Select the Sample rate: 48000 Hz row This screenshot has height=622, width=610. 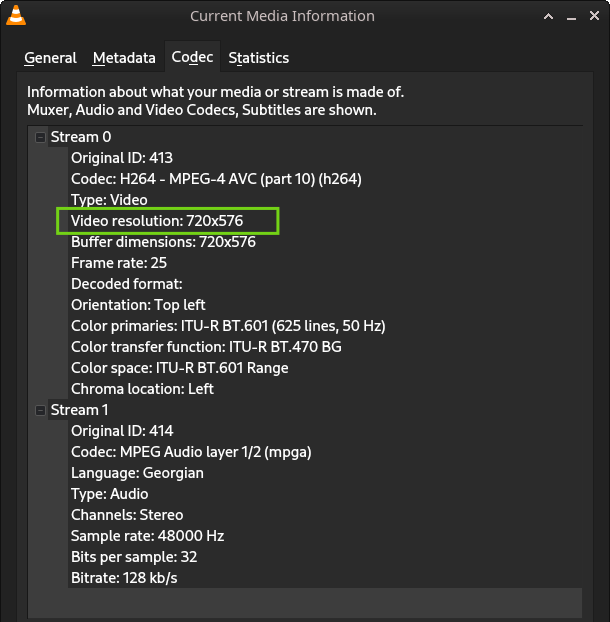148,536
